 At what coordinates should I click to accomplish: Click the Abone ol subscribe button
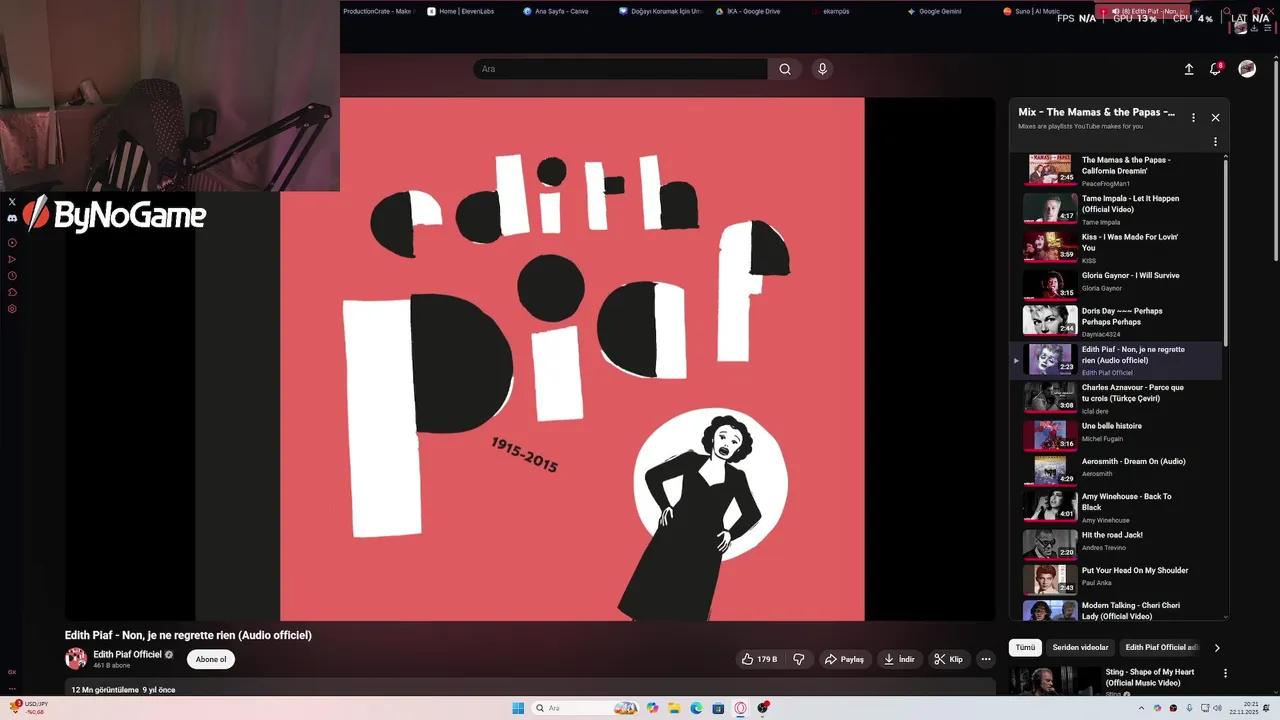211,659
